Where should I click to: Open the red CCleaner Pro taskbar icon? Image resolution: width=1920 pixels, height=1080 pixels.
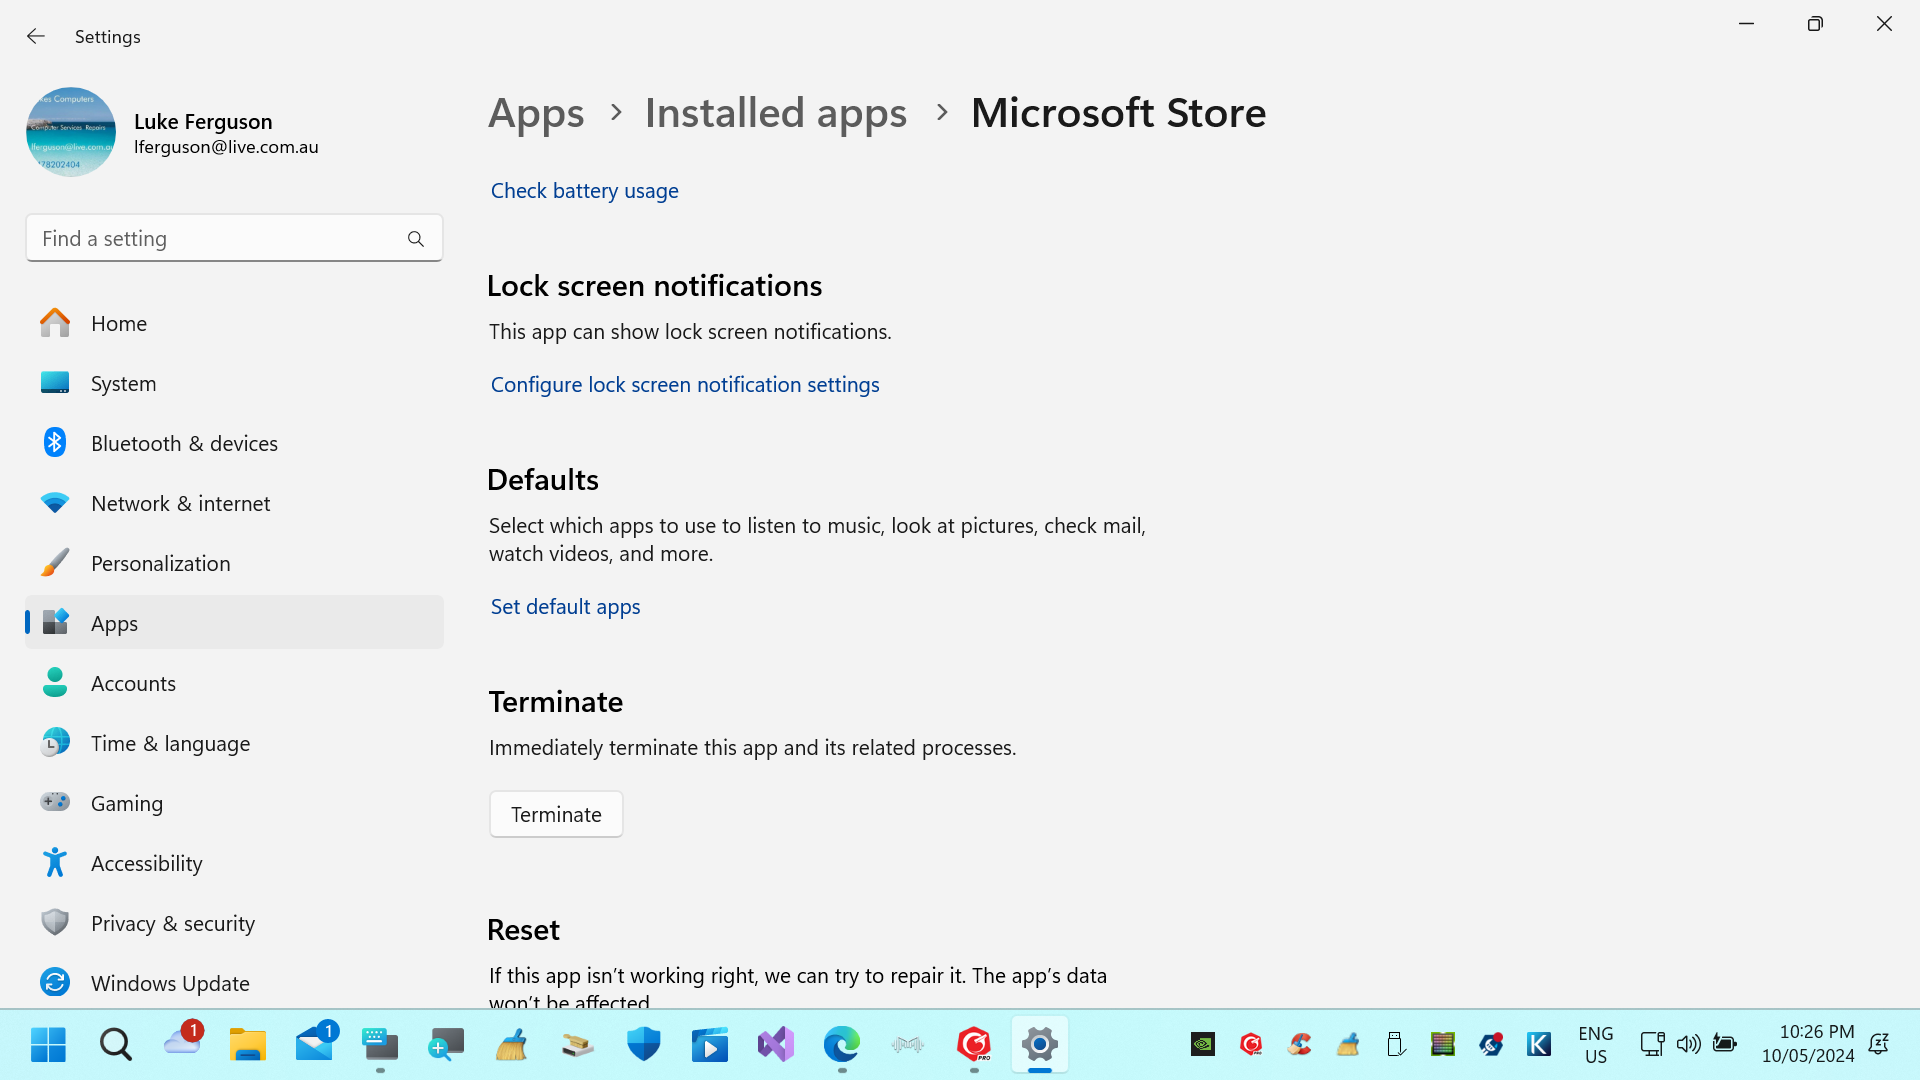pos(974,1045)
